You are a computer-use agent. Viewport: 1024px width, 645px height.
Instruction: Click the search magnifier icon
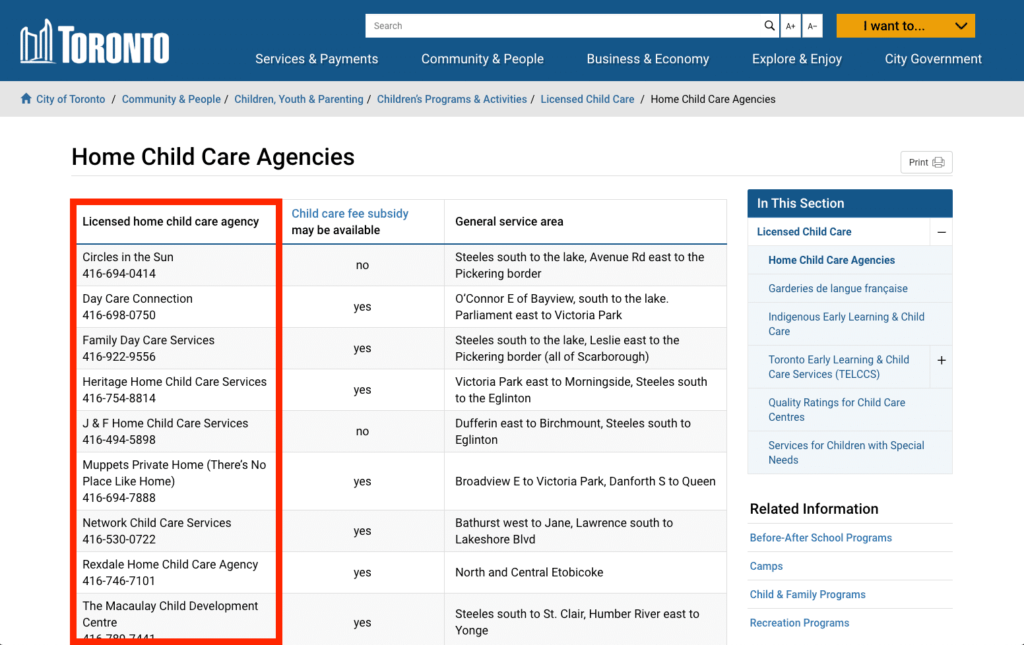(769, 25)
